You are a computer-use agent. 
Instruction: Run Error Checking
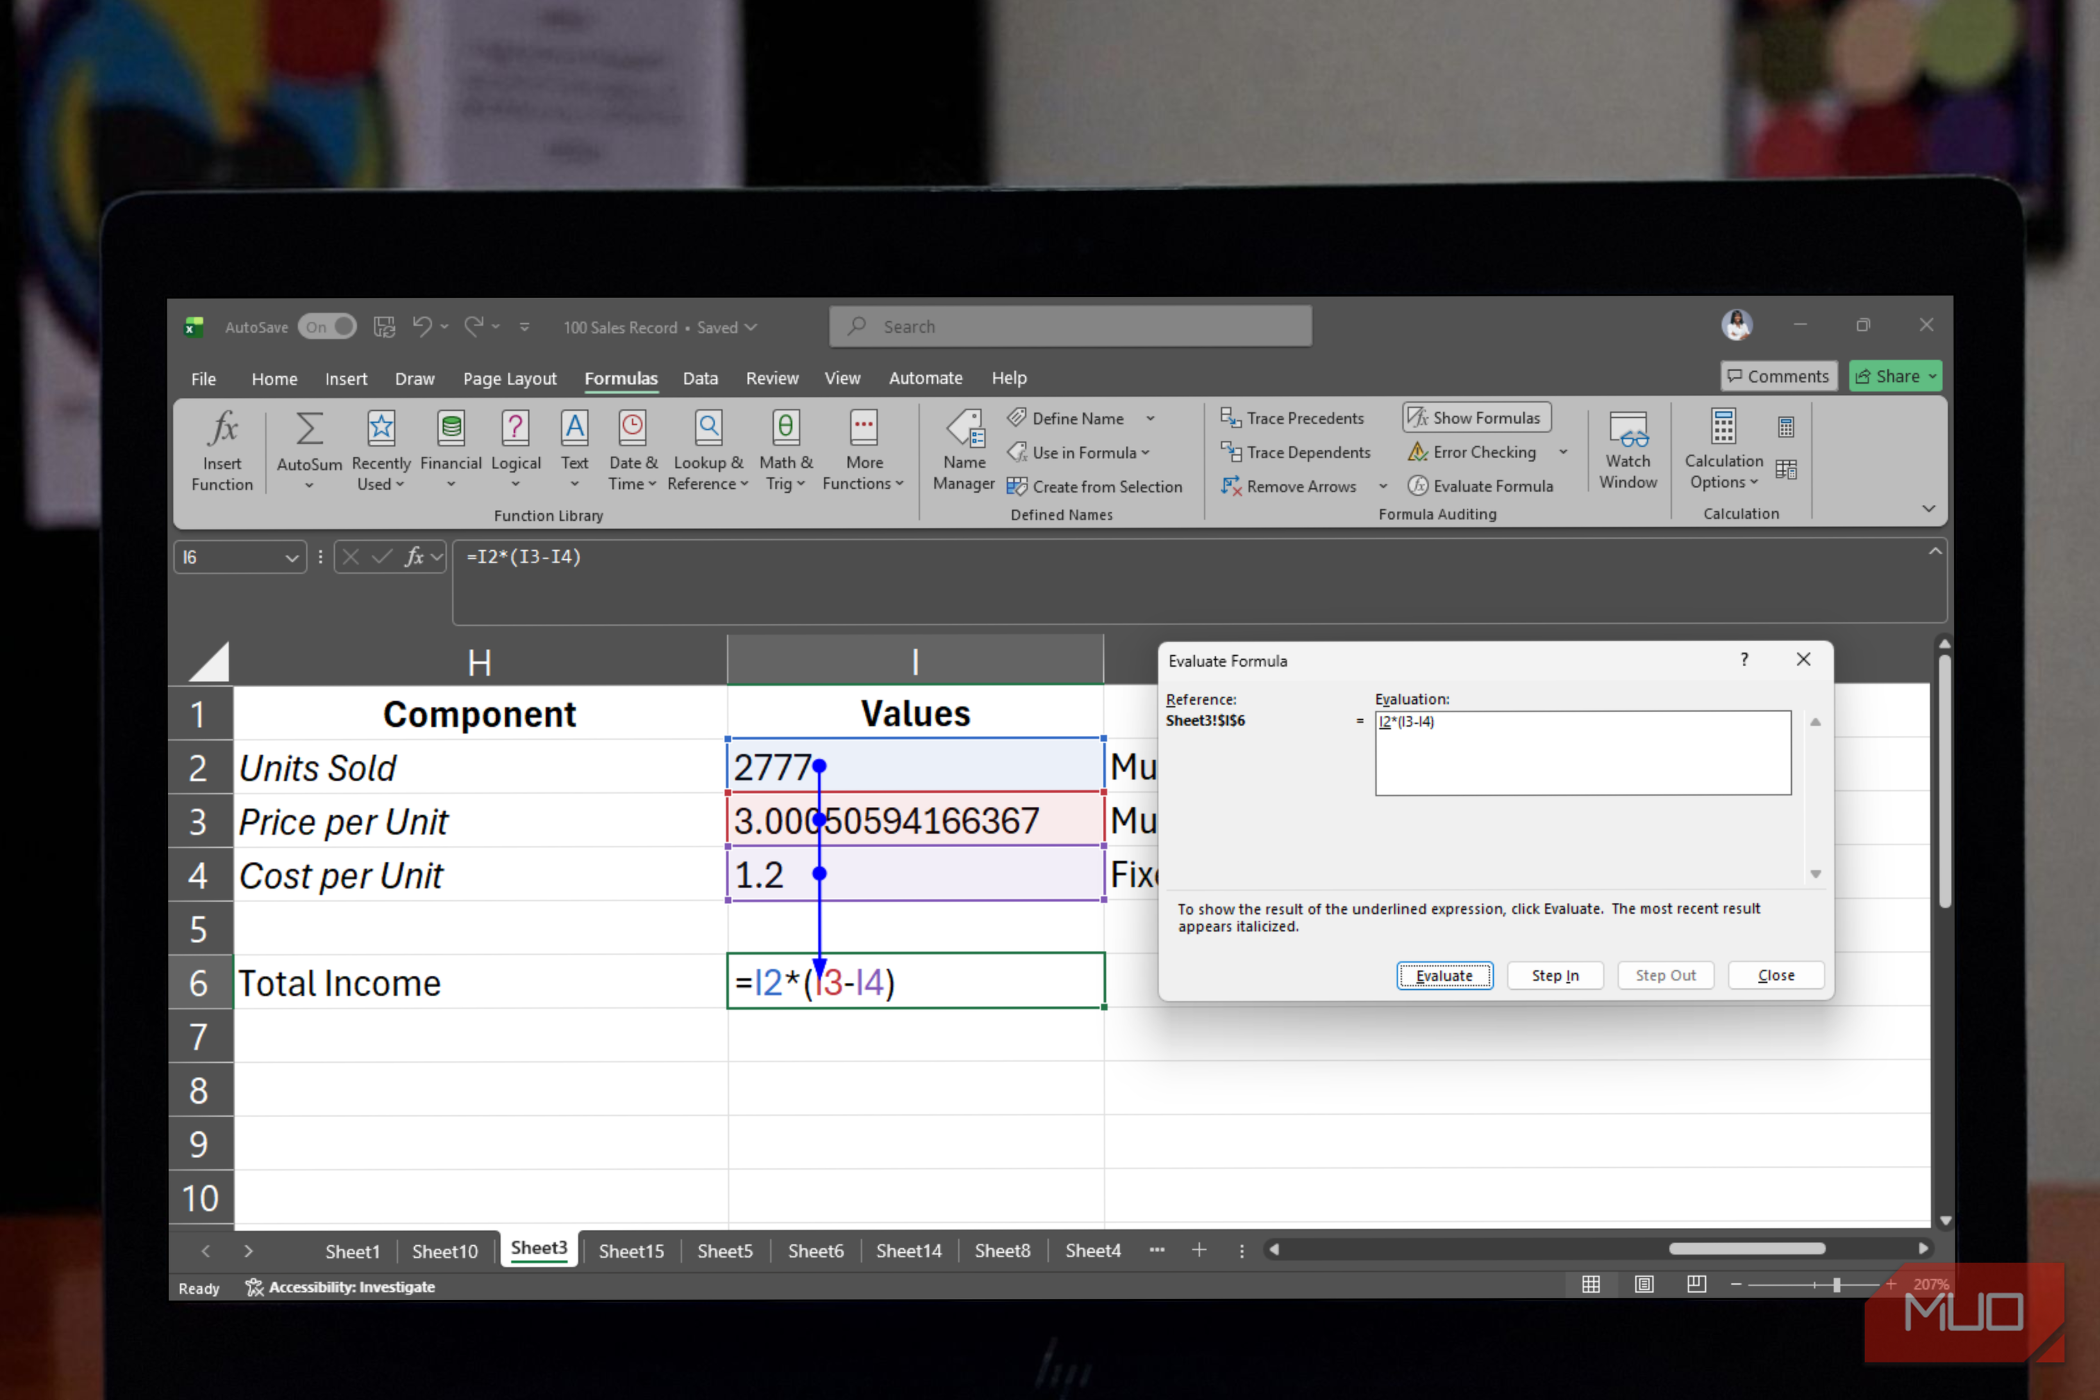[x=1472, y=452]
